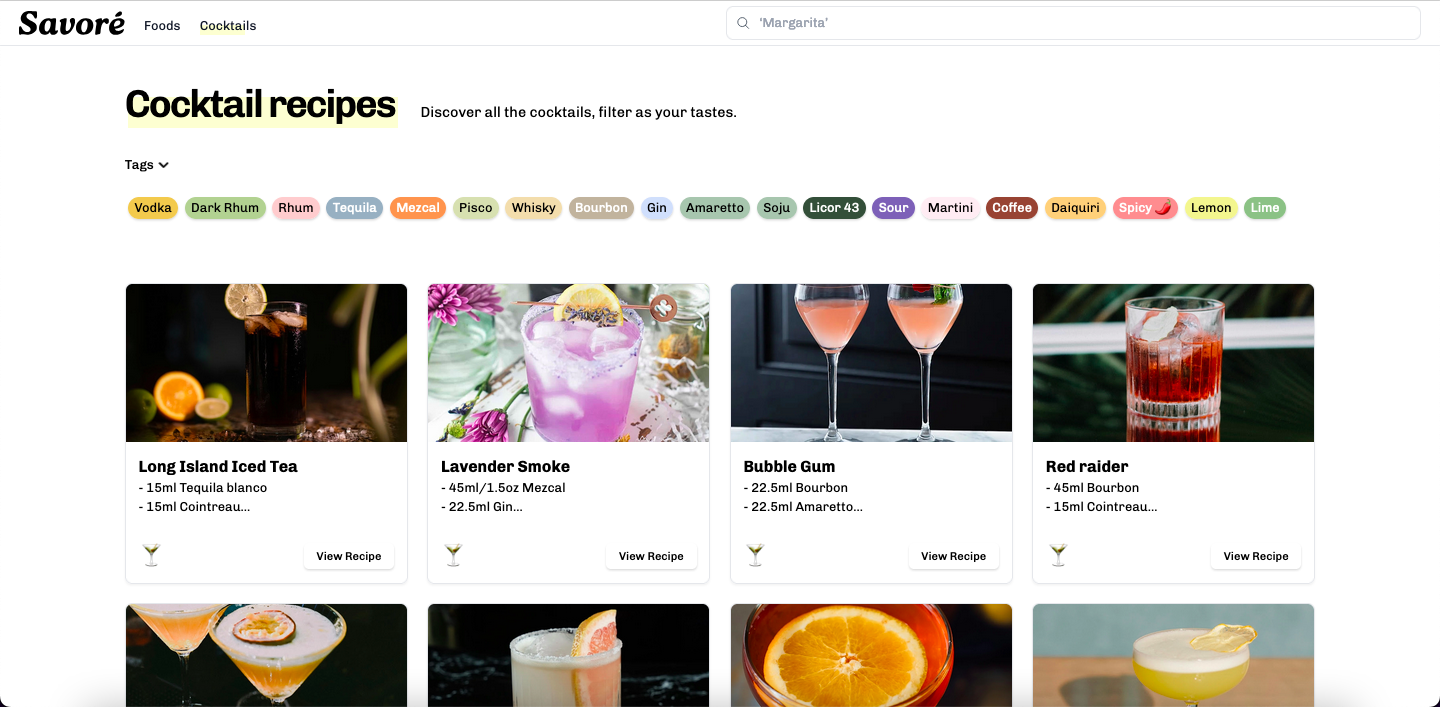Click cocktail glass icon on Long Island Iced Tea card
The image size is (1440, 707).
(x=151, y=555)
